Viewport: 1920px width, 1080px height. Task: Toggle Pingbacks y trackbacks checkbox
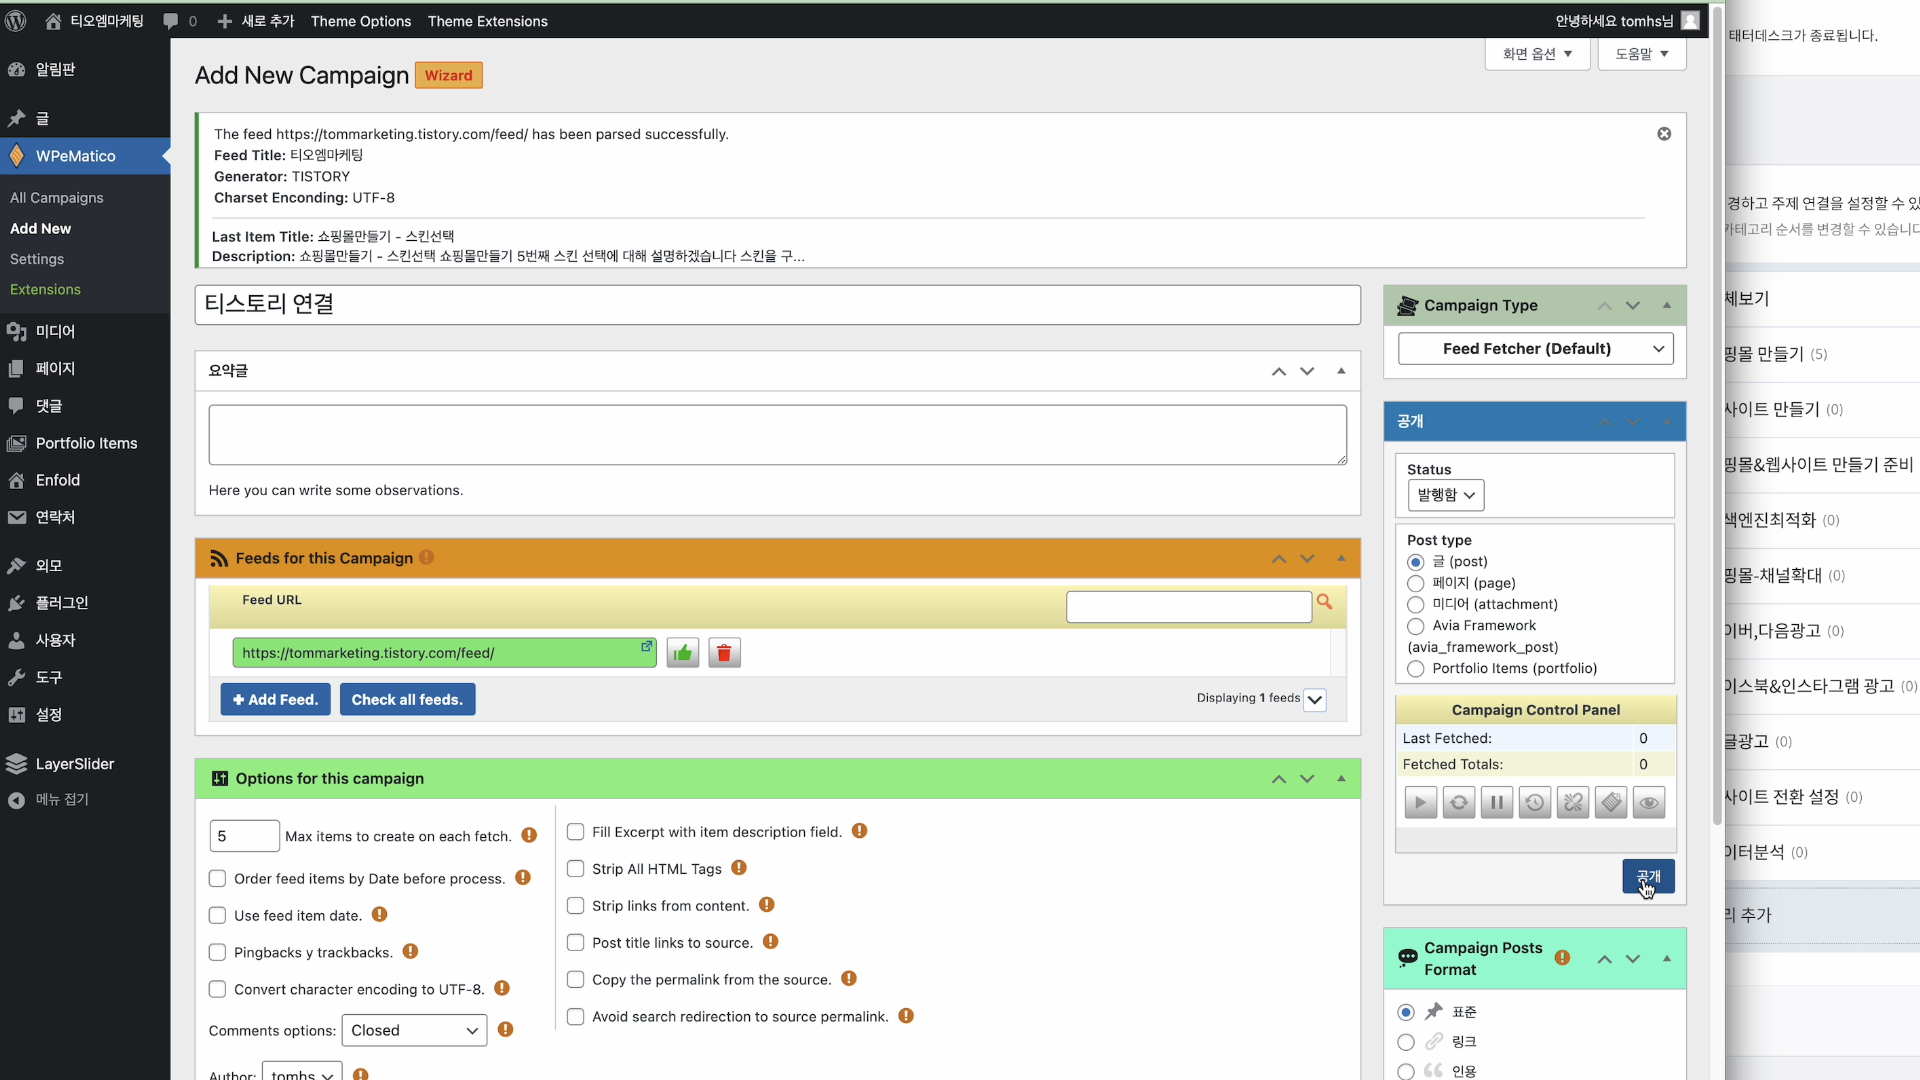tap(217, 952)
